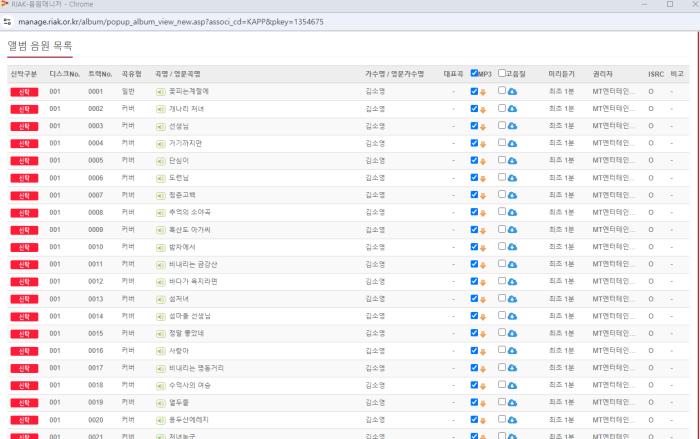700x439 pixels.
Task: Check high-quality checkbox for track 0001
Action: (x=502, y=90)
